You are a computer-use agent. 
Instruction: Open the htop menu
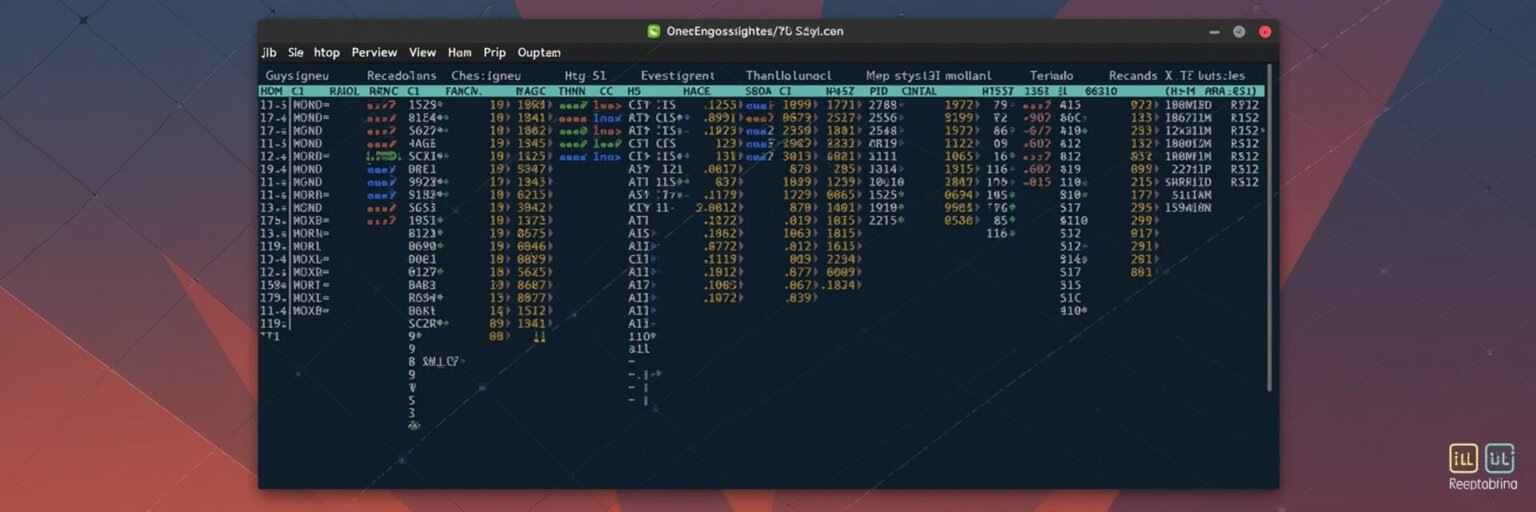327,52
